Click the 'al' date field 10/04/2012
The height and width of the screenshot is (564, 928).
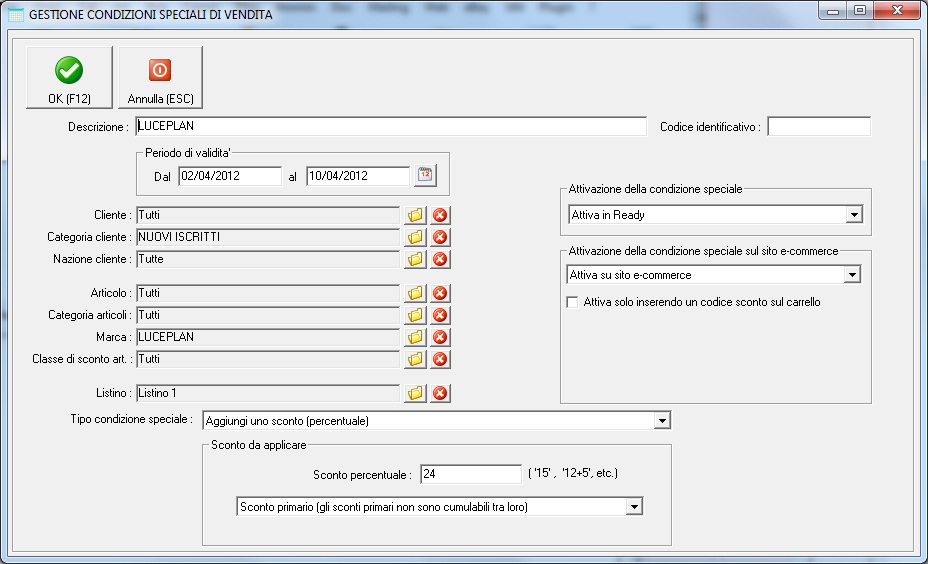358,176
